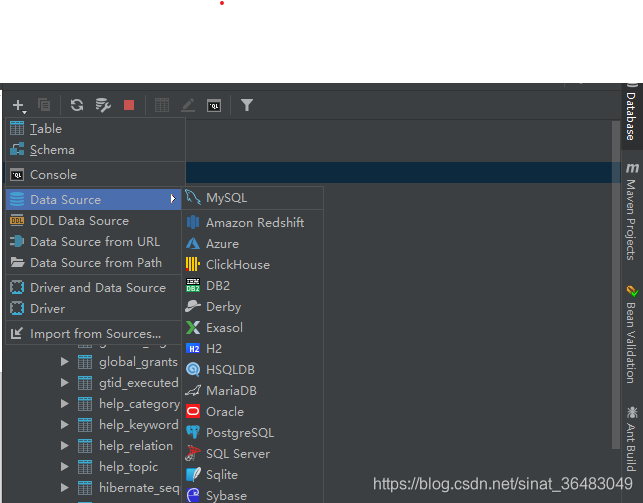The width and height of the screenshot is (643, 503).
Task: Expand the hibernate_seq table node
Action: click(64, 487)
